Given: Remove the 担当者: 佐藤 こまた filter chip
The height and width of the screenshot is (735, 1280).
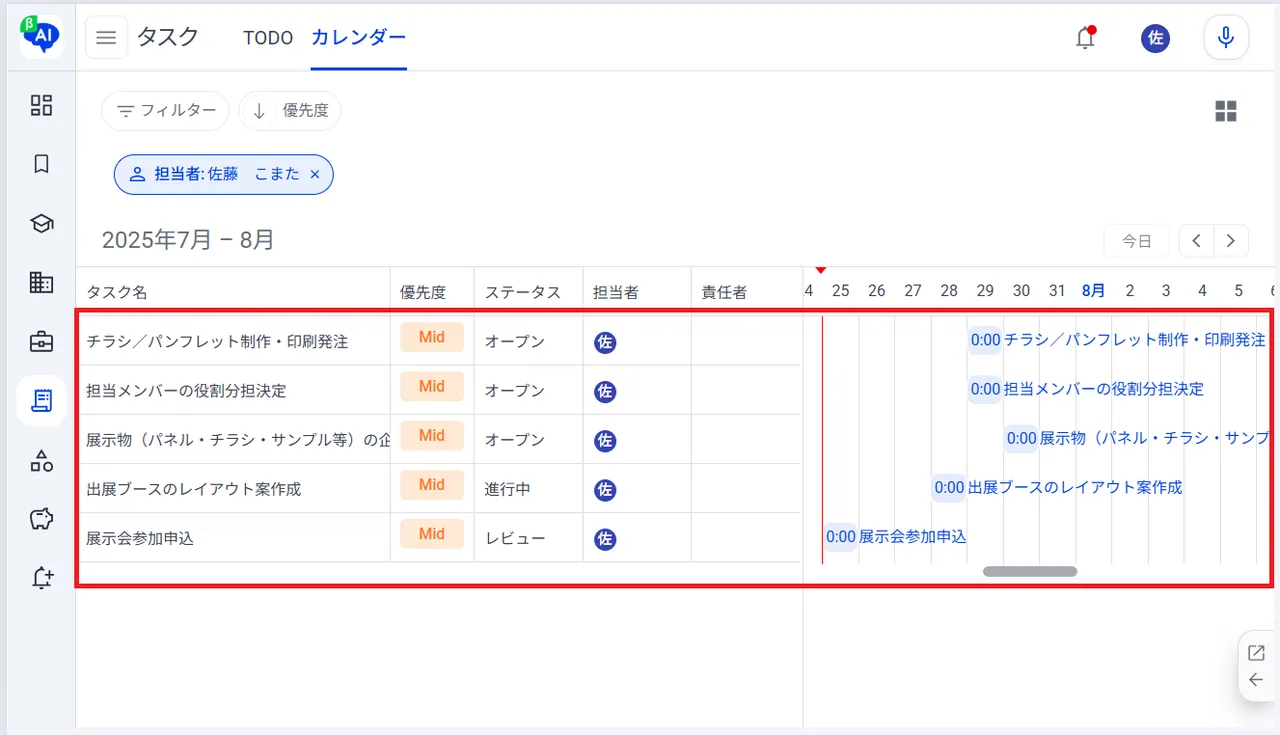Looking at the screenshot, I should point(315,174).
